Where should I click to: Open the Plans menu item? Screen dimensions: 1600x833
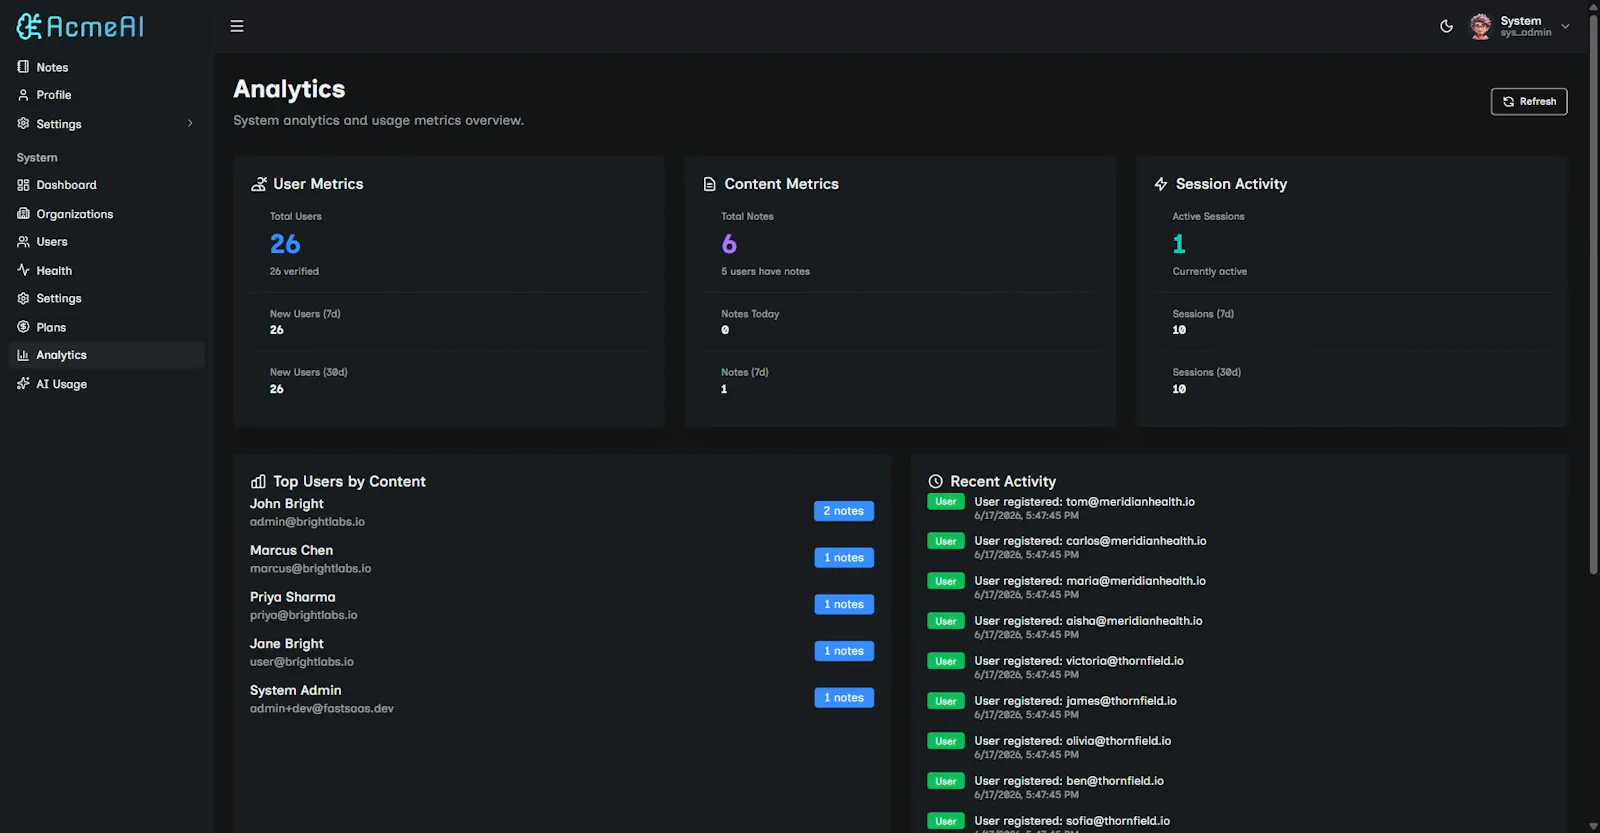point(106,327)
